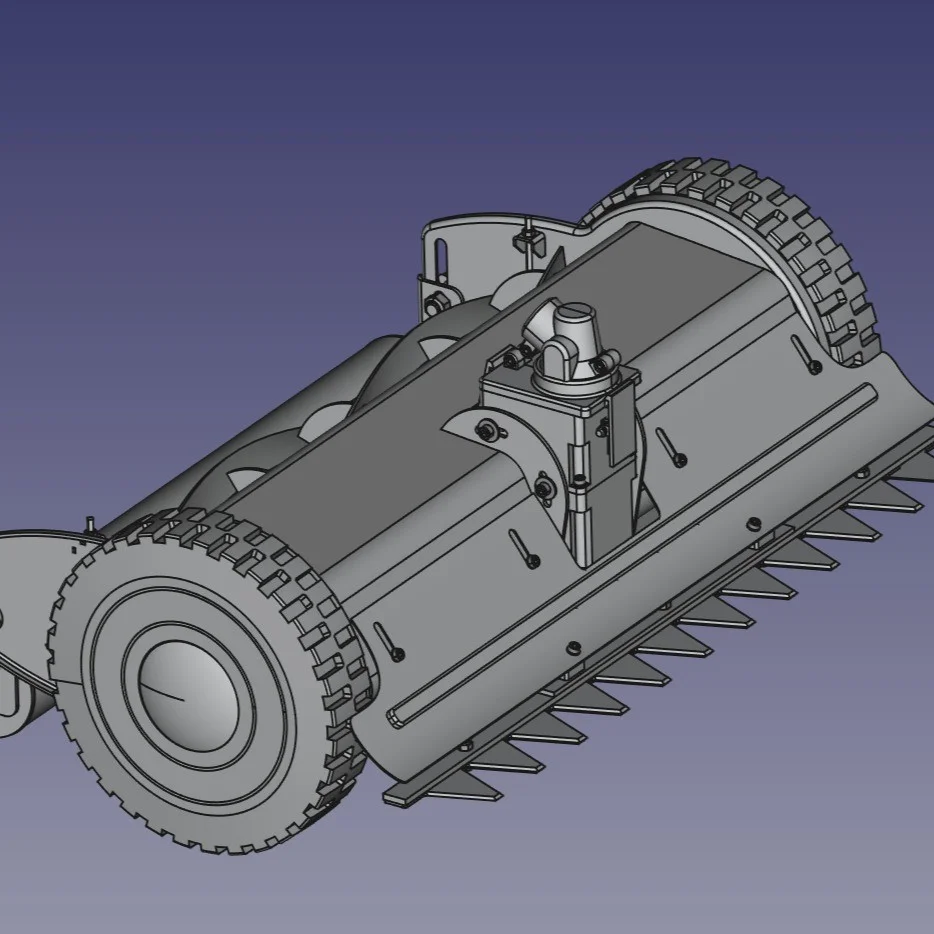Click the bolt on gearbox's curved flange
Viewport: 934px width, 934px height.
(487, 431)
